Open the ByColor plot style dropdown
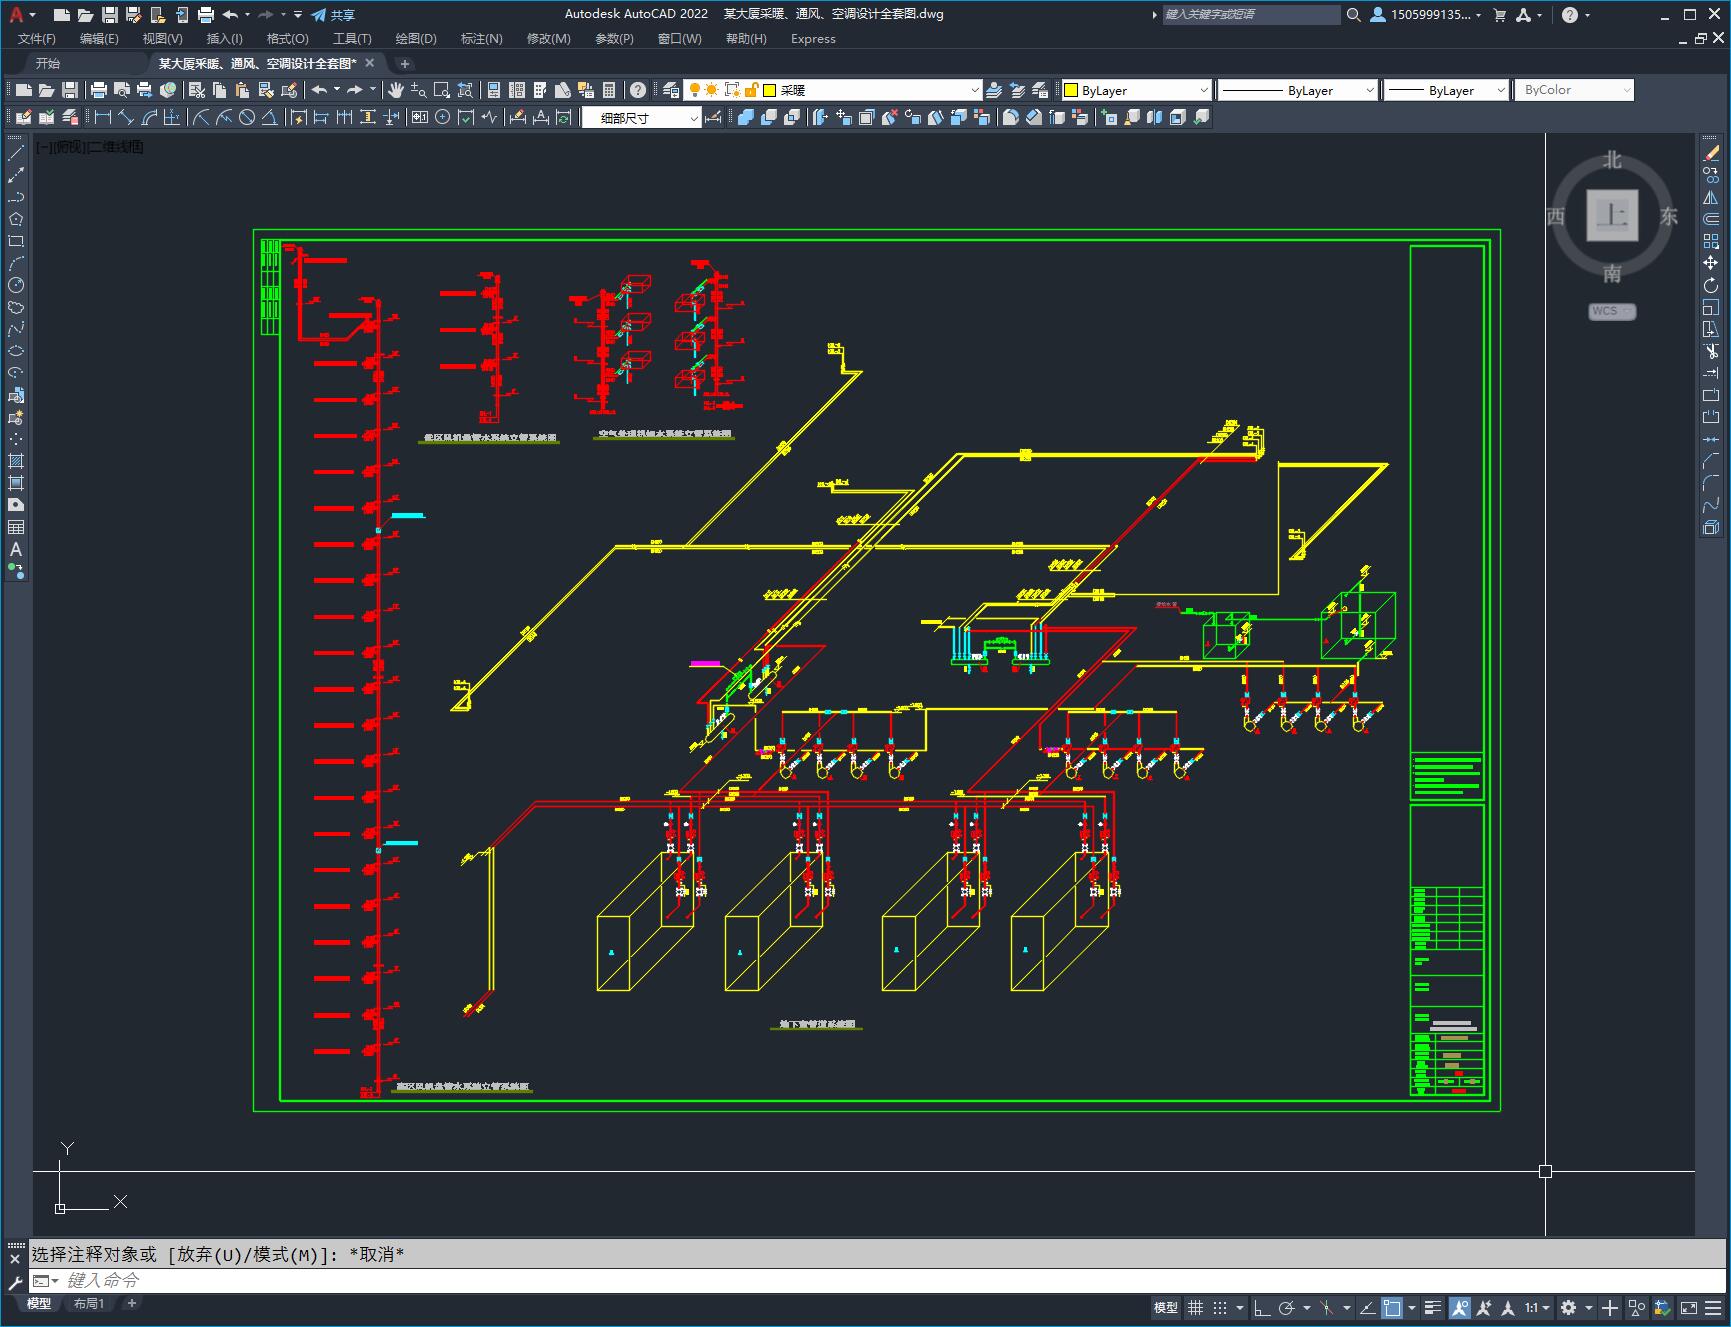This screenshot has width=1731, height=1327. click(x=1574, y=90)
